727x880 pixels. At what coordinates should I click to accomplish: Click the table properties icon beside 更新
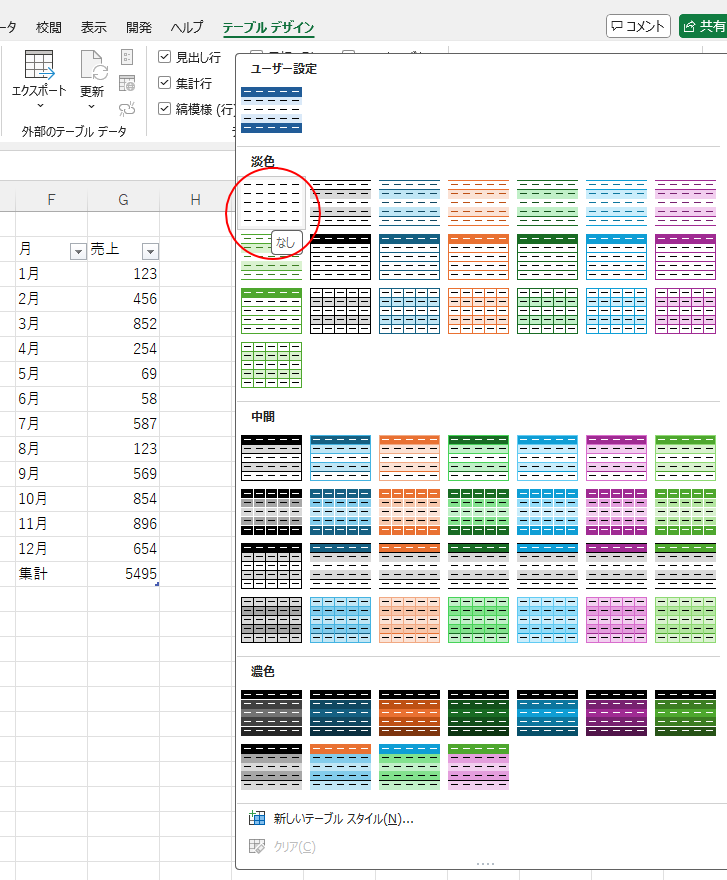pos(127,57)
